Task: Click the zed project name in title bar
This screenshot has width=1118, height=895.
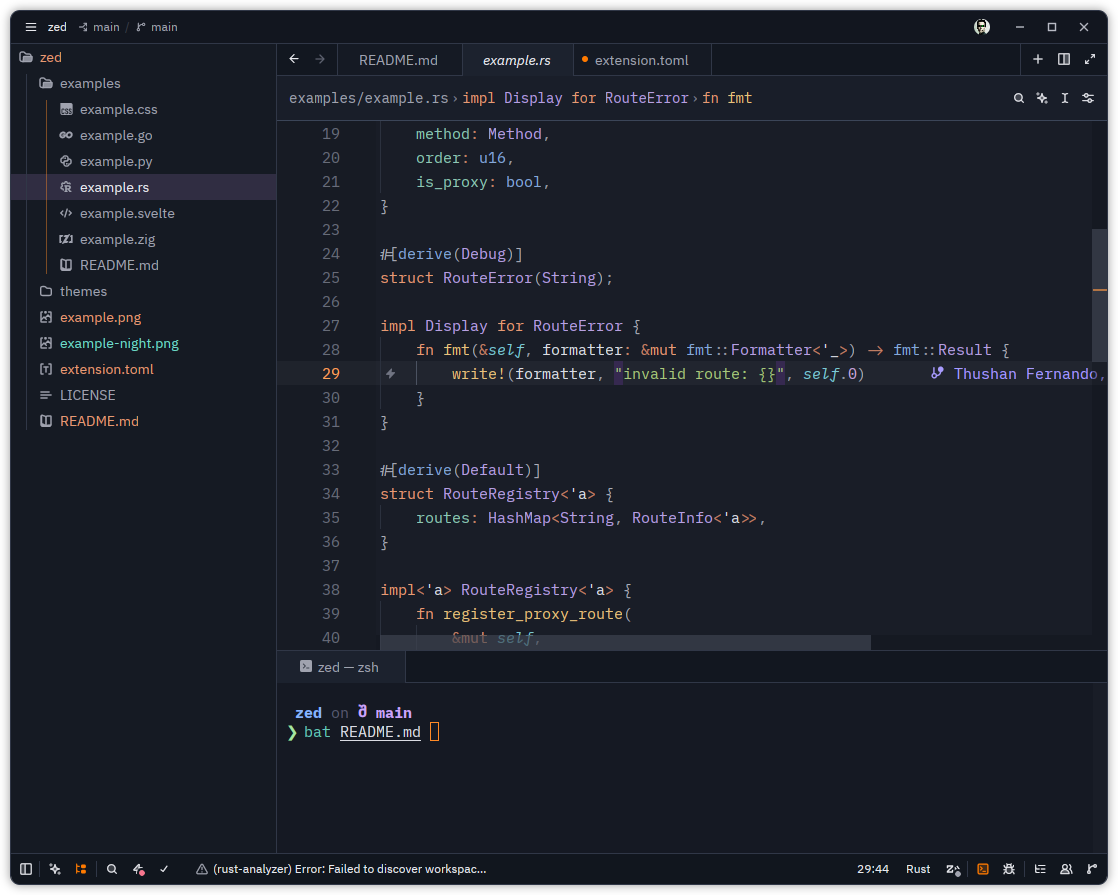Action: click(x=57, y=27)
